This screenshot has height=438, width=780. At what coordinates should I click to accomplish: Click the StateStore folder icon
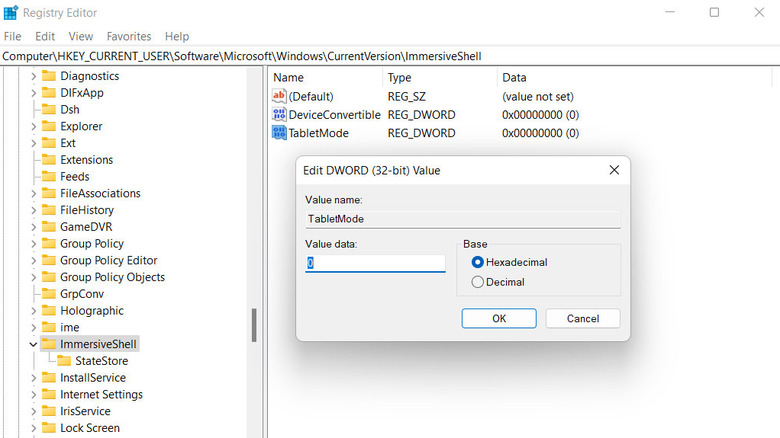pos(64,360)
